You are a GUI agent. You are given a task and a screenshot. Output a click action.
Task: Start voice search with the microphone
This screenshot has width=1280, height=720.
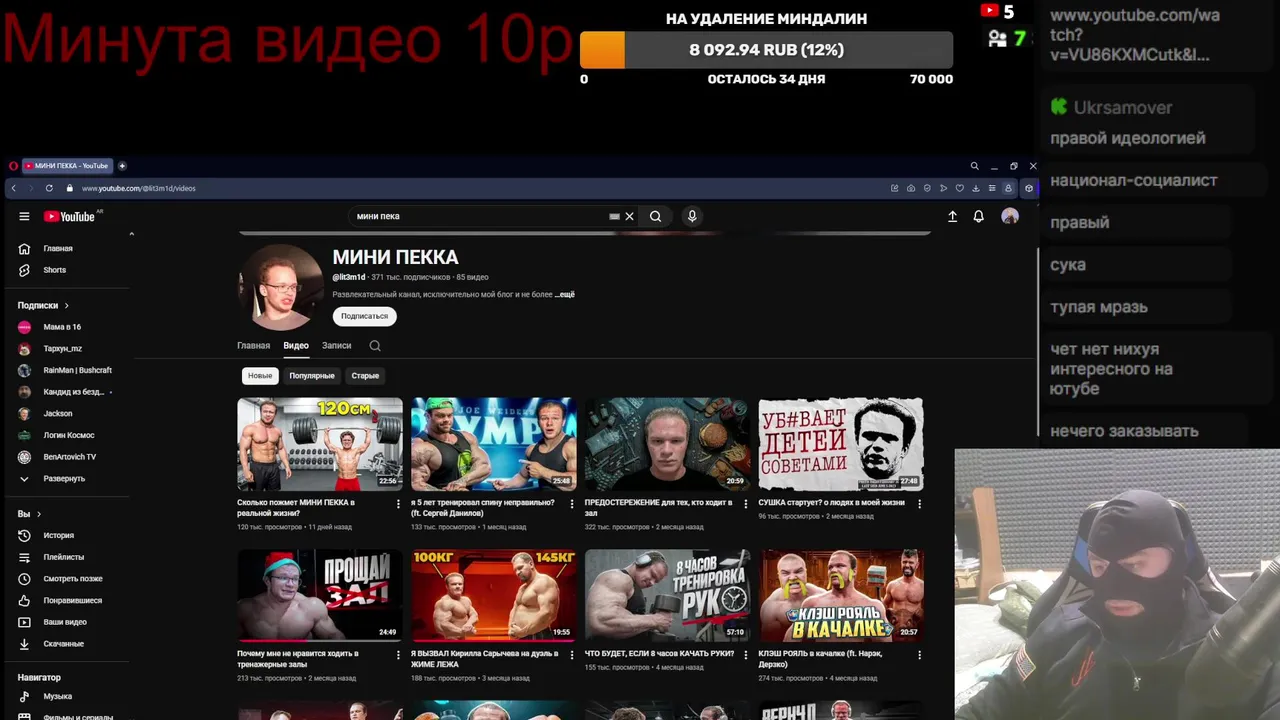coord(691,216)
